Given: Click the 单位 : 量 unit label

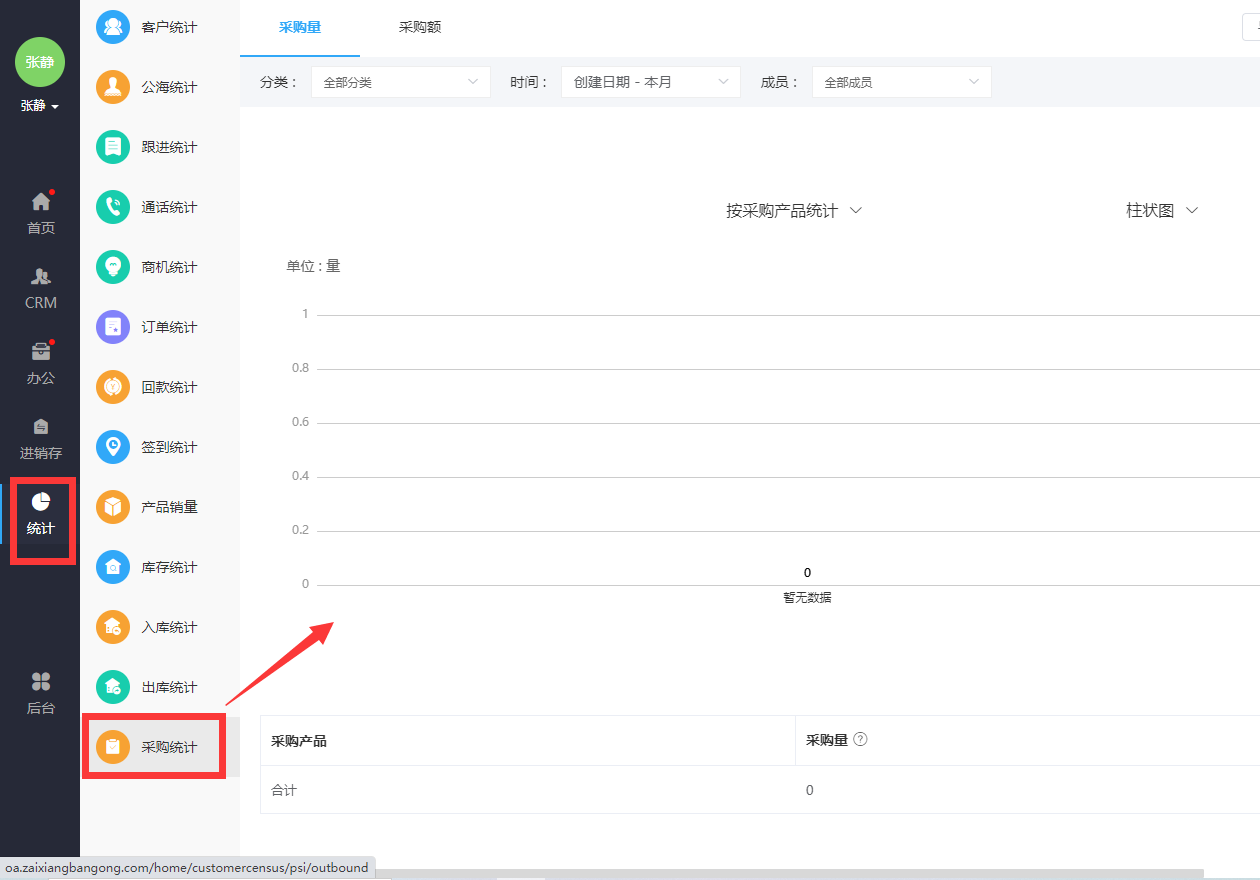Looking at the screenshot, I should [313, 266].
